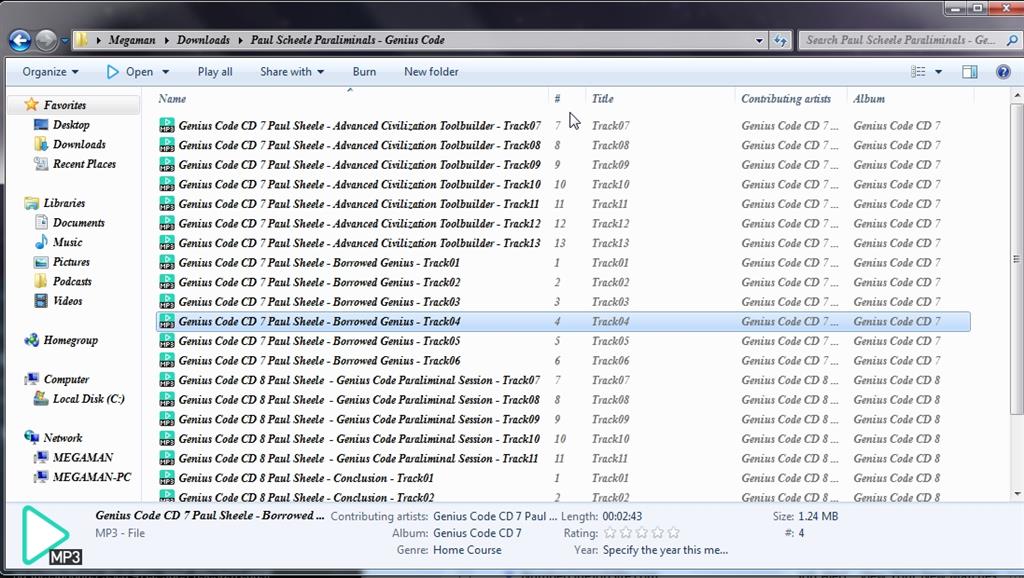This screenshot has width=1024, height=578.
Task: Open the Pictures library
Action: [71, 262]
